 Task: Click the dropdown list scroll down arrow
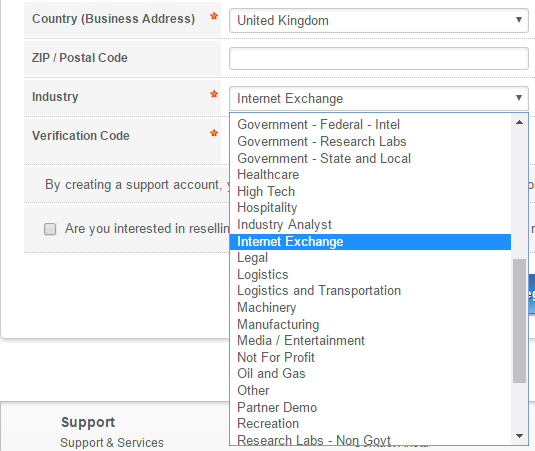(x=519, y=436)
